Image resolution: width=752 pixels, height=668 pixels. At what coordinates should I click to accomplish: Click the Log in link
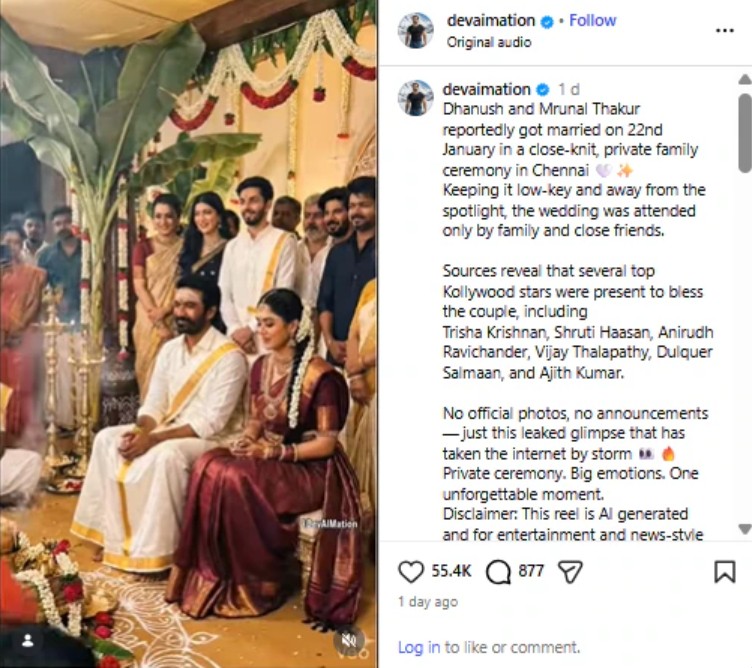click(419, 647)
